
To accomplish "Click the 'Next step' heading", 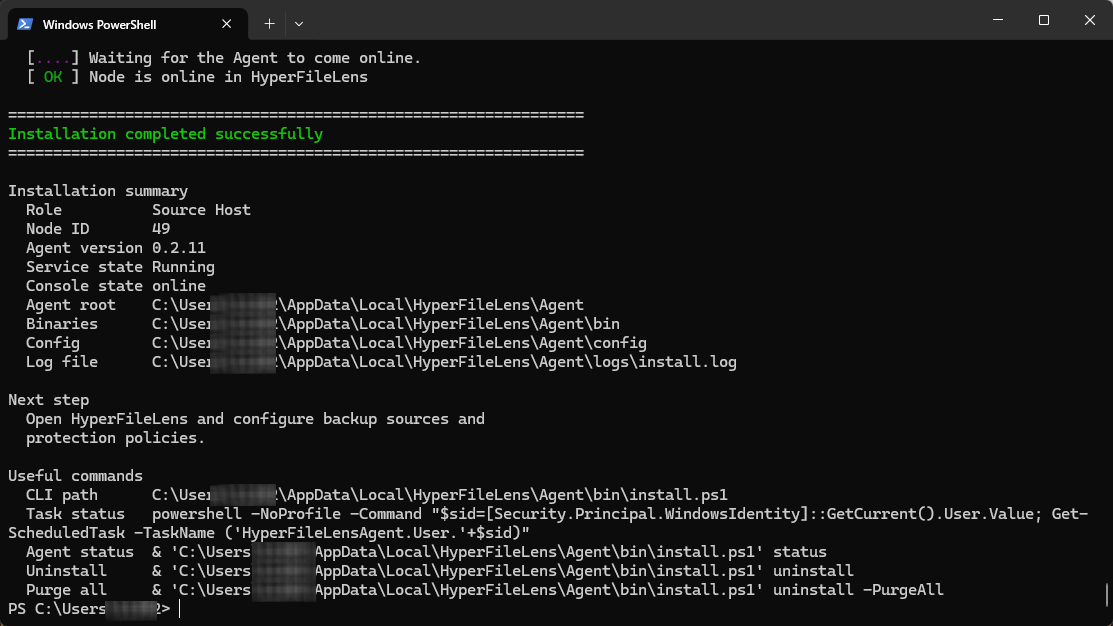I will (x=48, y=400).
